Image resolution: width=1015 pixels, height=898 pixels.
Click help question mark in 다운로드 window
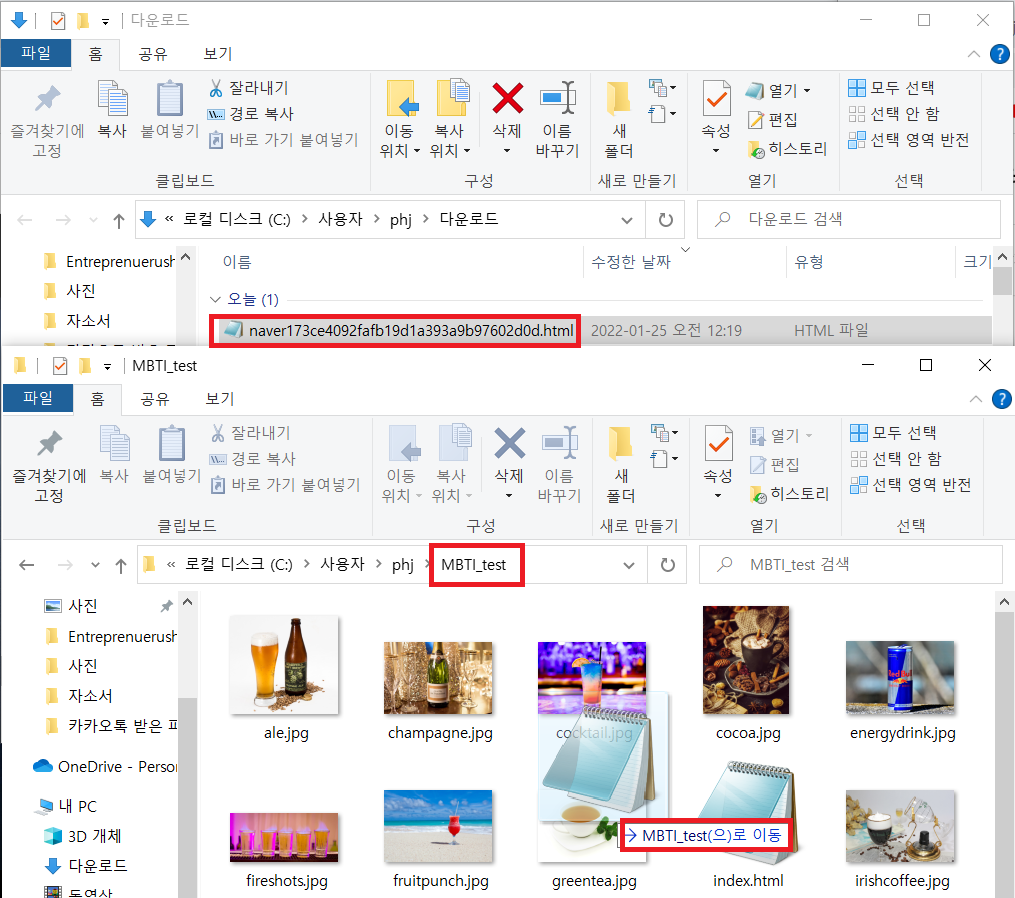(x=999, y=54)
